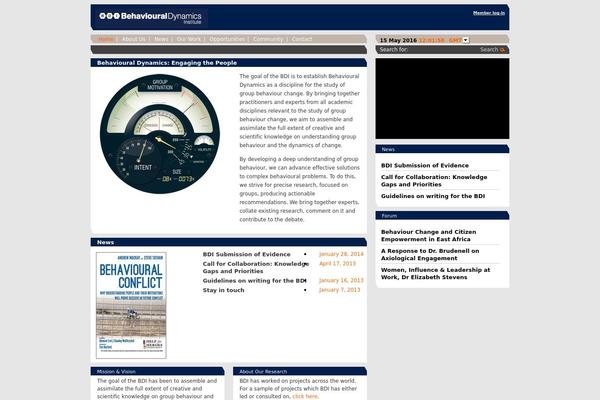Open sidebar news 'BDI Submission of Evidence'
Viewport: 600px width, 400px height.
pos(425,165)
